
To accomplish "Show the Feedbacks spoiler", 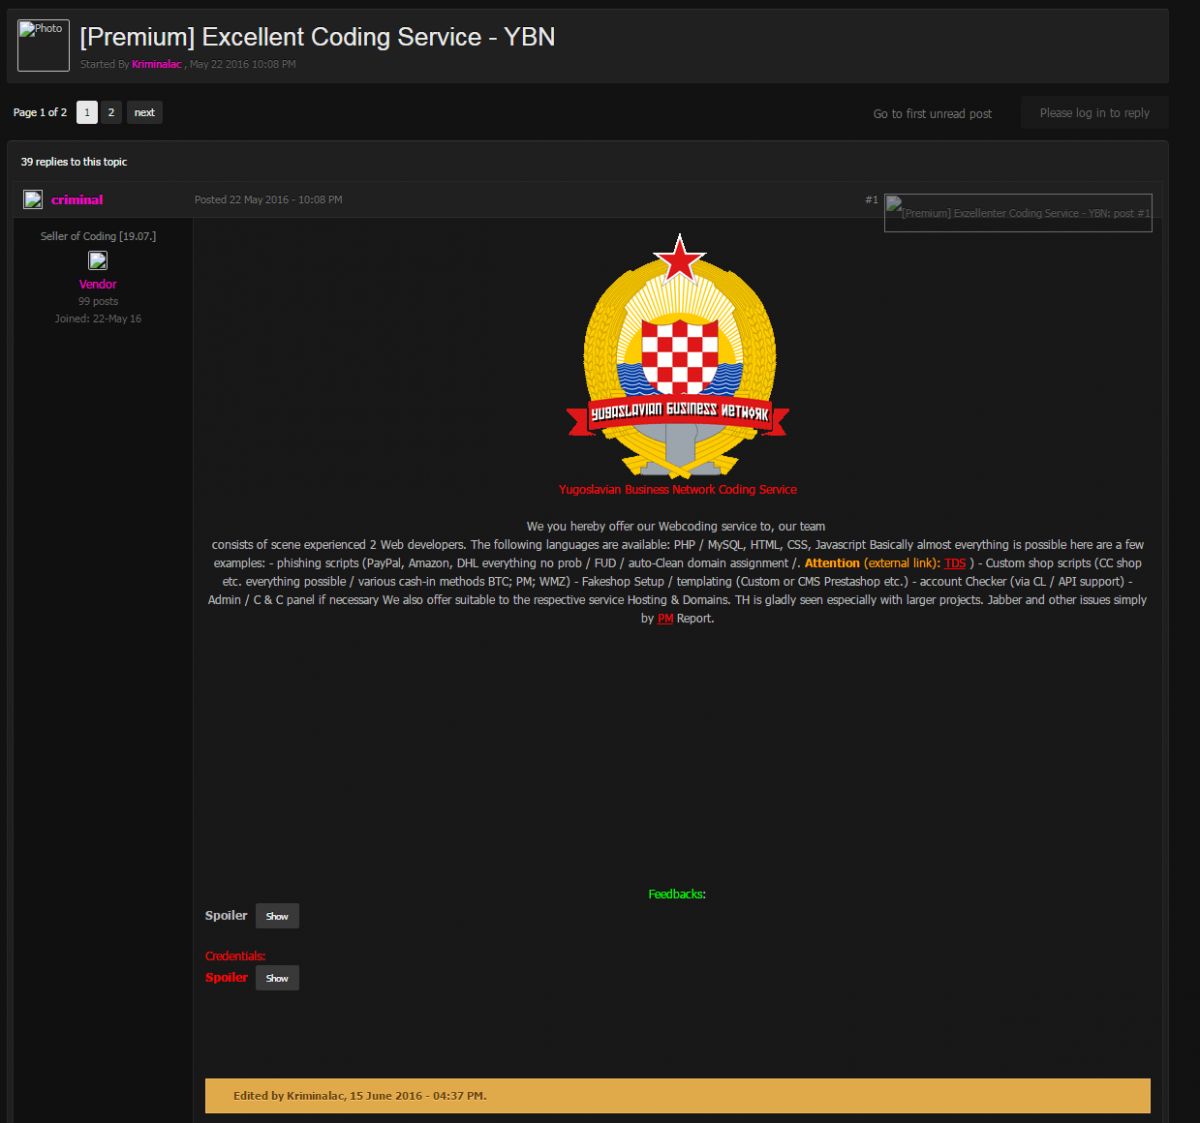I will (277, 916).
